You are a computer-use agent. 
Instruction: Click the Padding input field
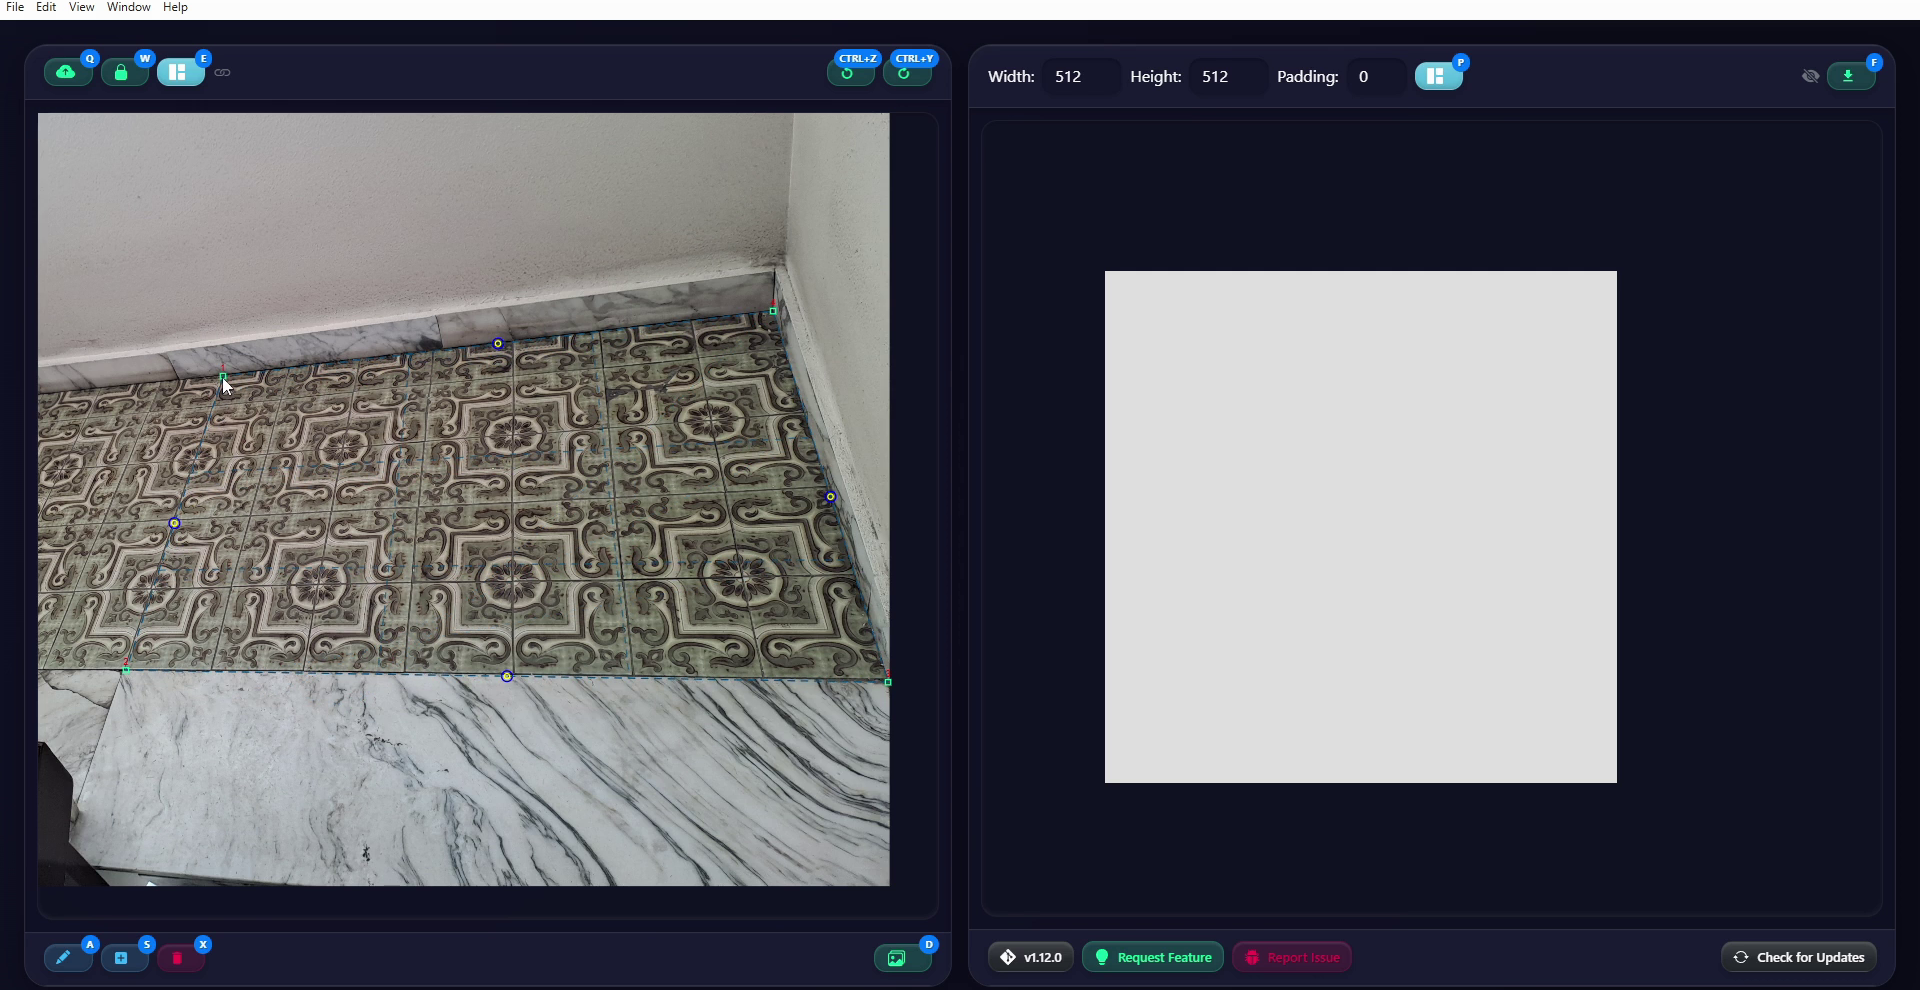[x=1375, y=77]
